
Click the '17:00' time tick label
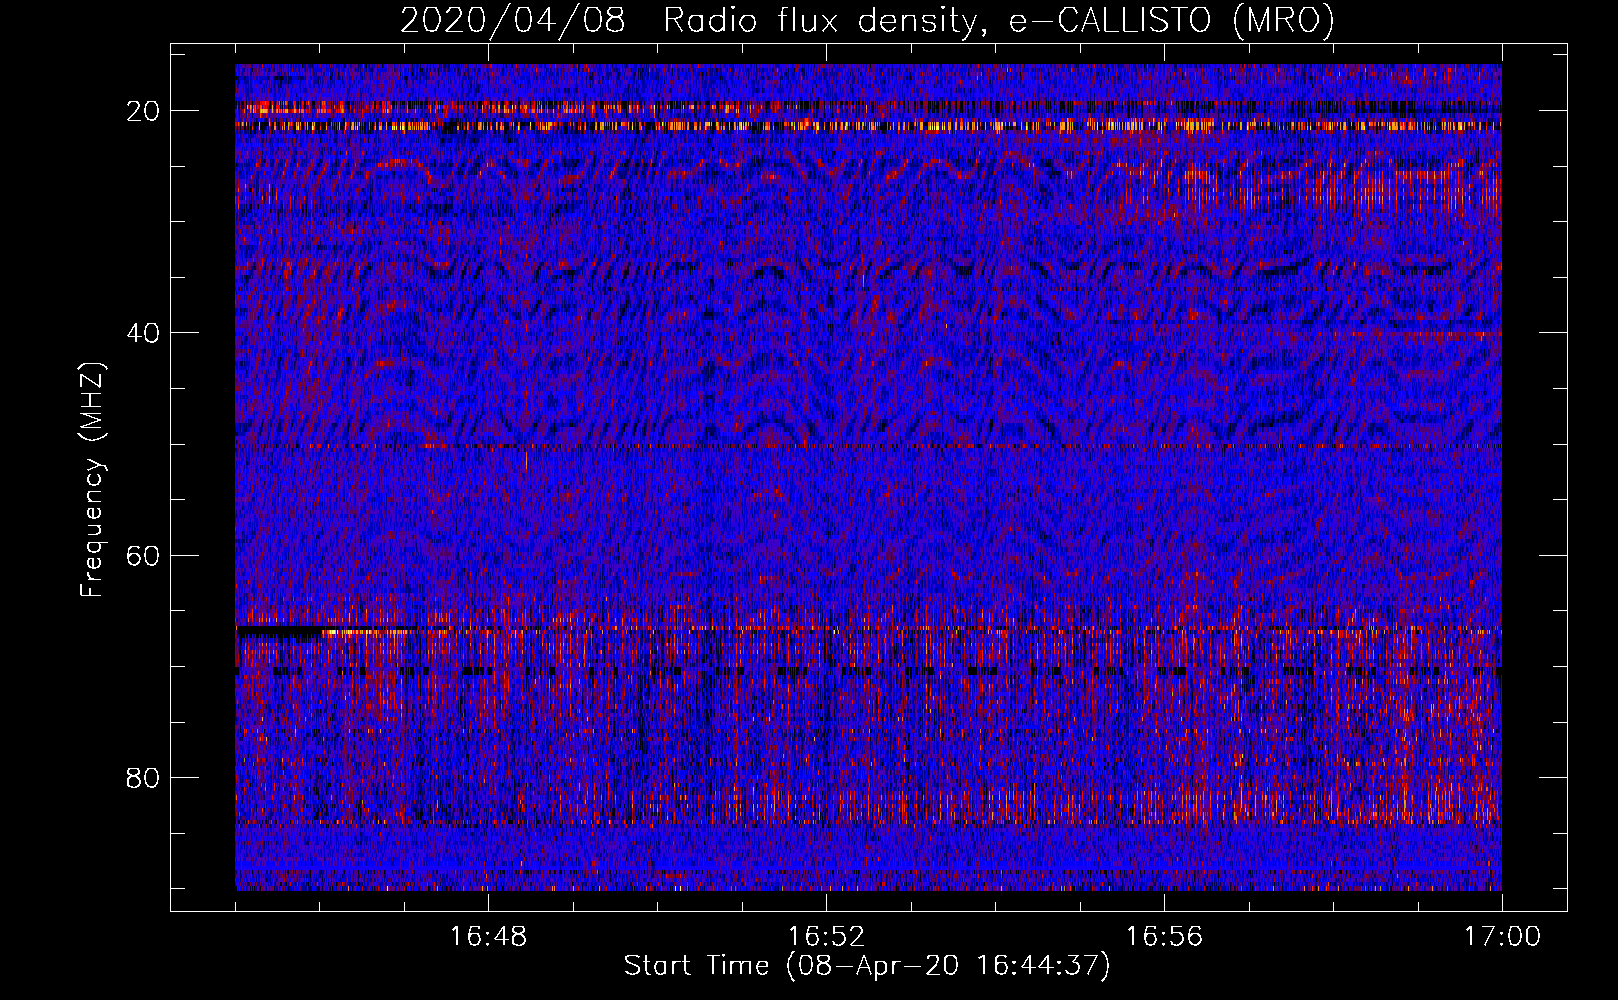[x=1502, y=937]
